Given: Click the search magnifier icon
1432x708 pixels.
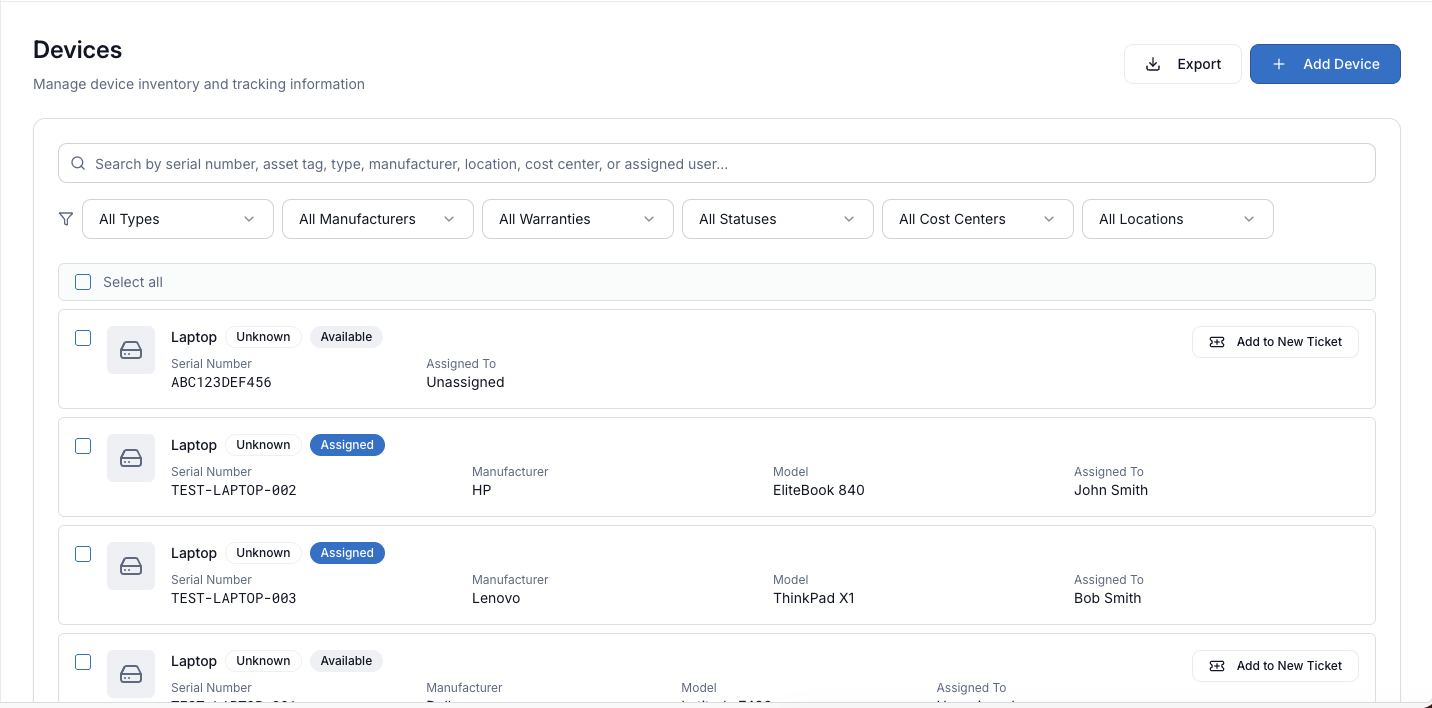Looking at the screenshot, I should pyautogui.click(x=78, y=164).
